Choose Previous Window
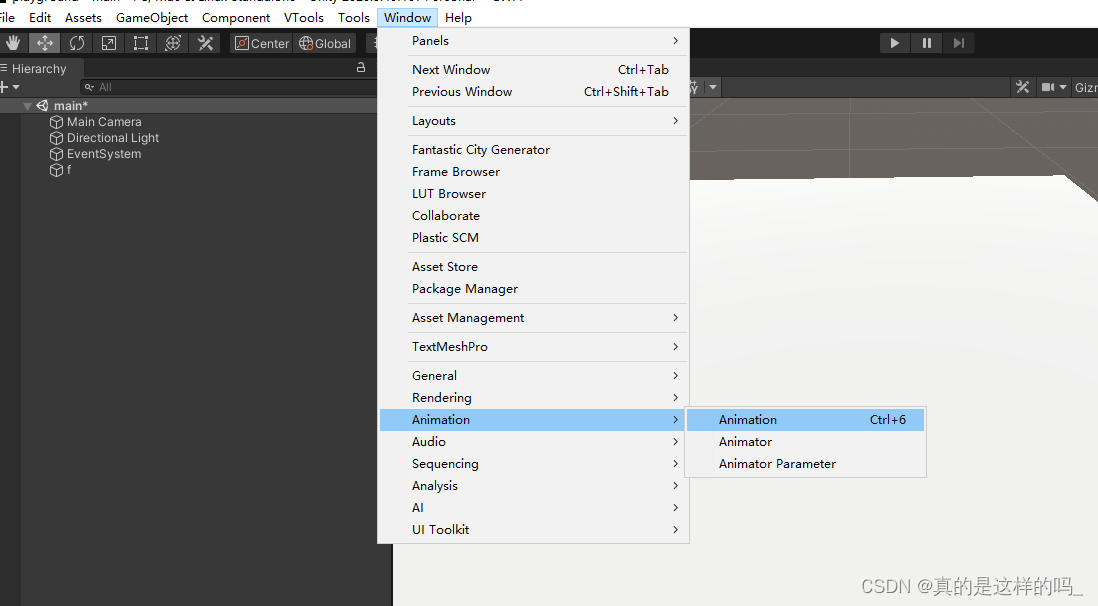Screen dimensions: 1098x606 tap(534, 92)
